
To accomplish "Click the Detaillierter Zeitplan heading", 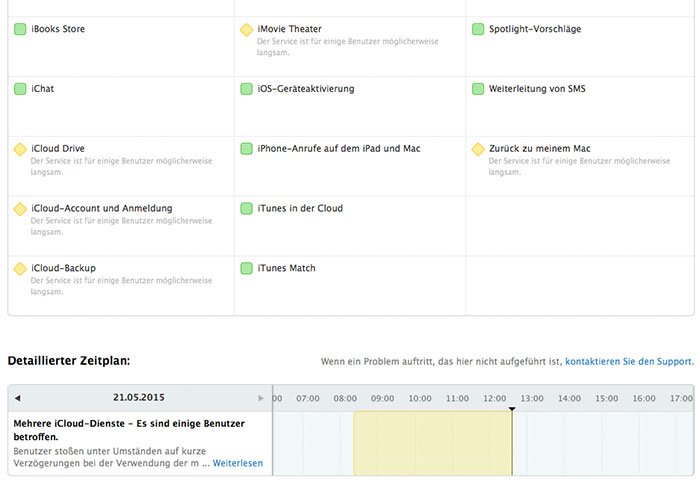I will [69, 361].
